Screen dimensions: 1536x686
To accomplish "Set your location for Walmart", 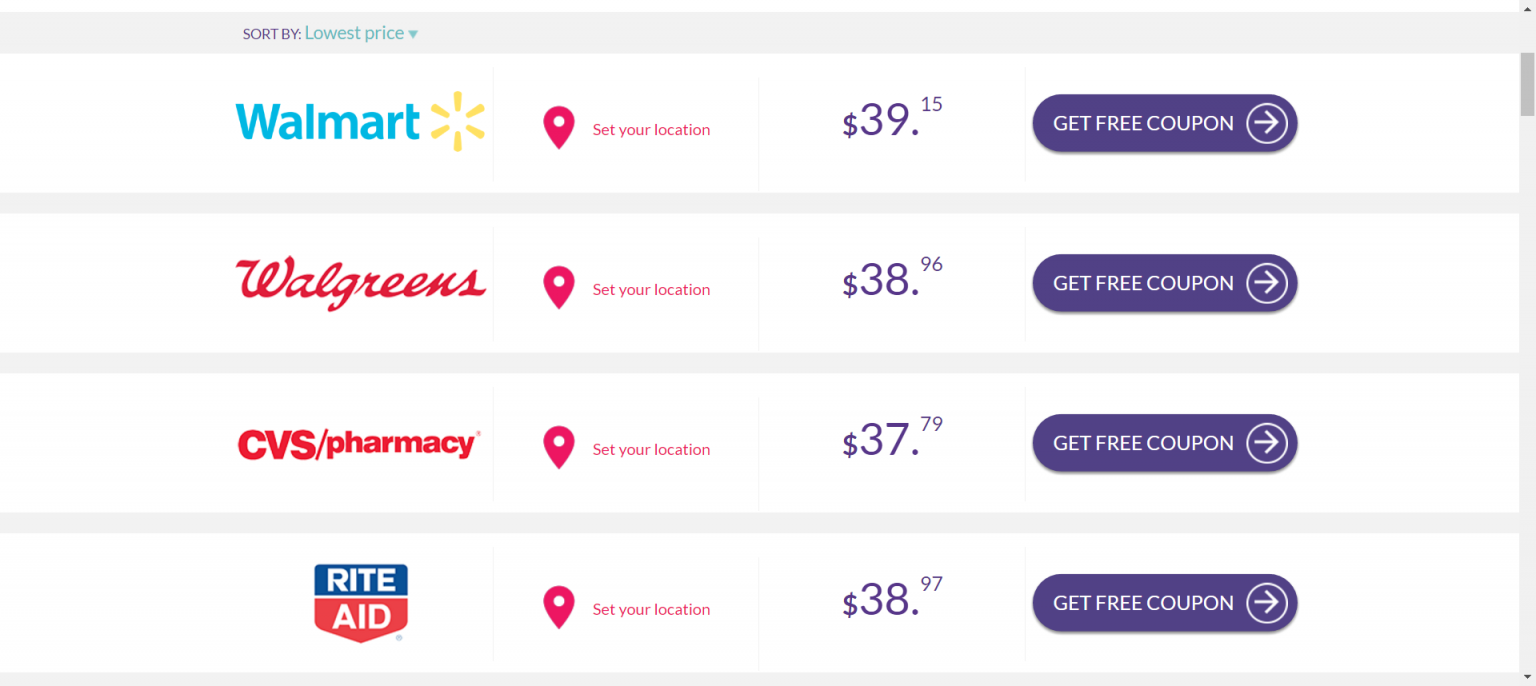I will (x=651, y=130).
